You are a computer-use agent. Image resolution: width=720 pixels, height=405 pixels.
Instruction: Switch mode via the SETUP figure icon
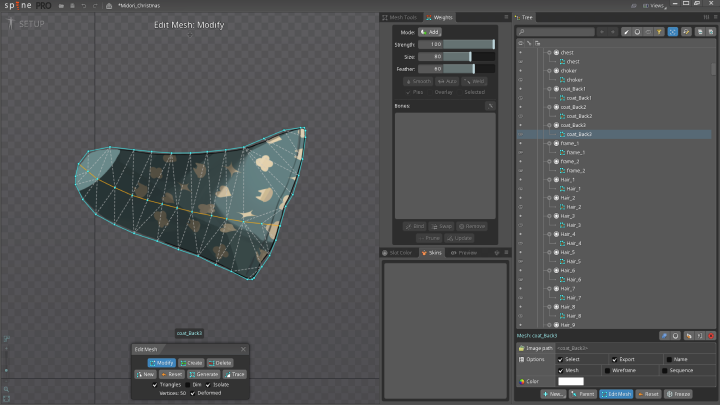pos(11,23)
